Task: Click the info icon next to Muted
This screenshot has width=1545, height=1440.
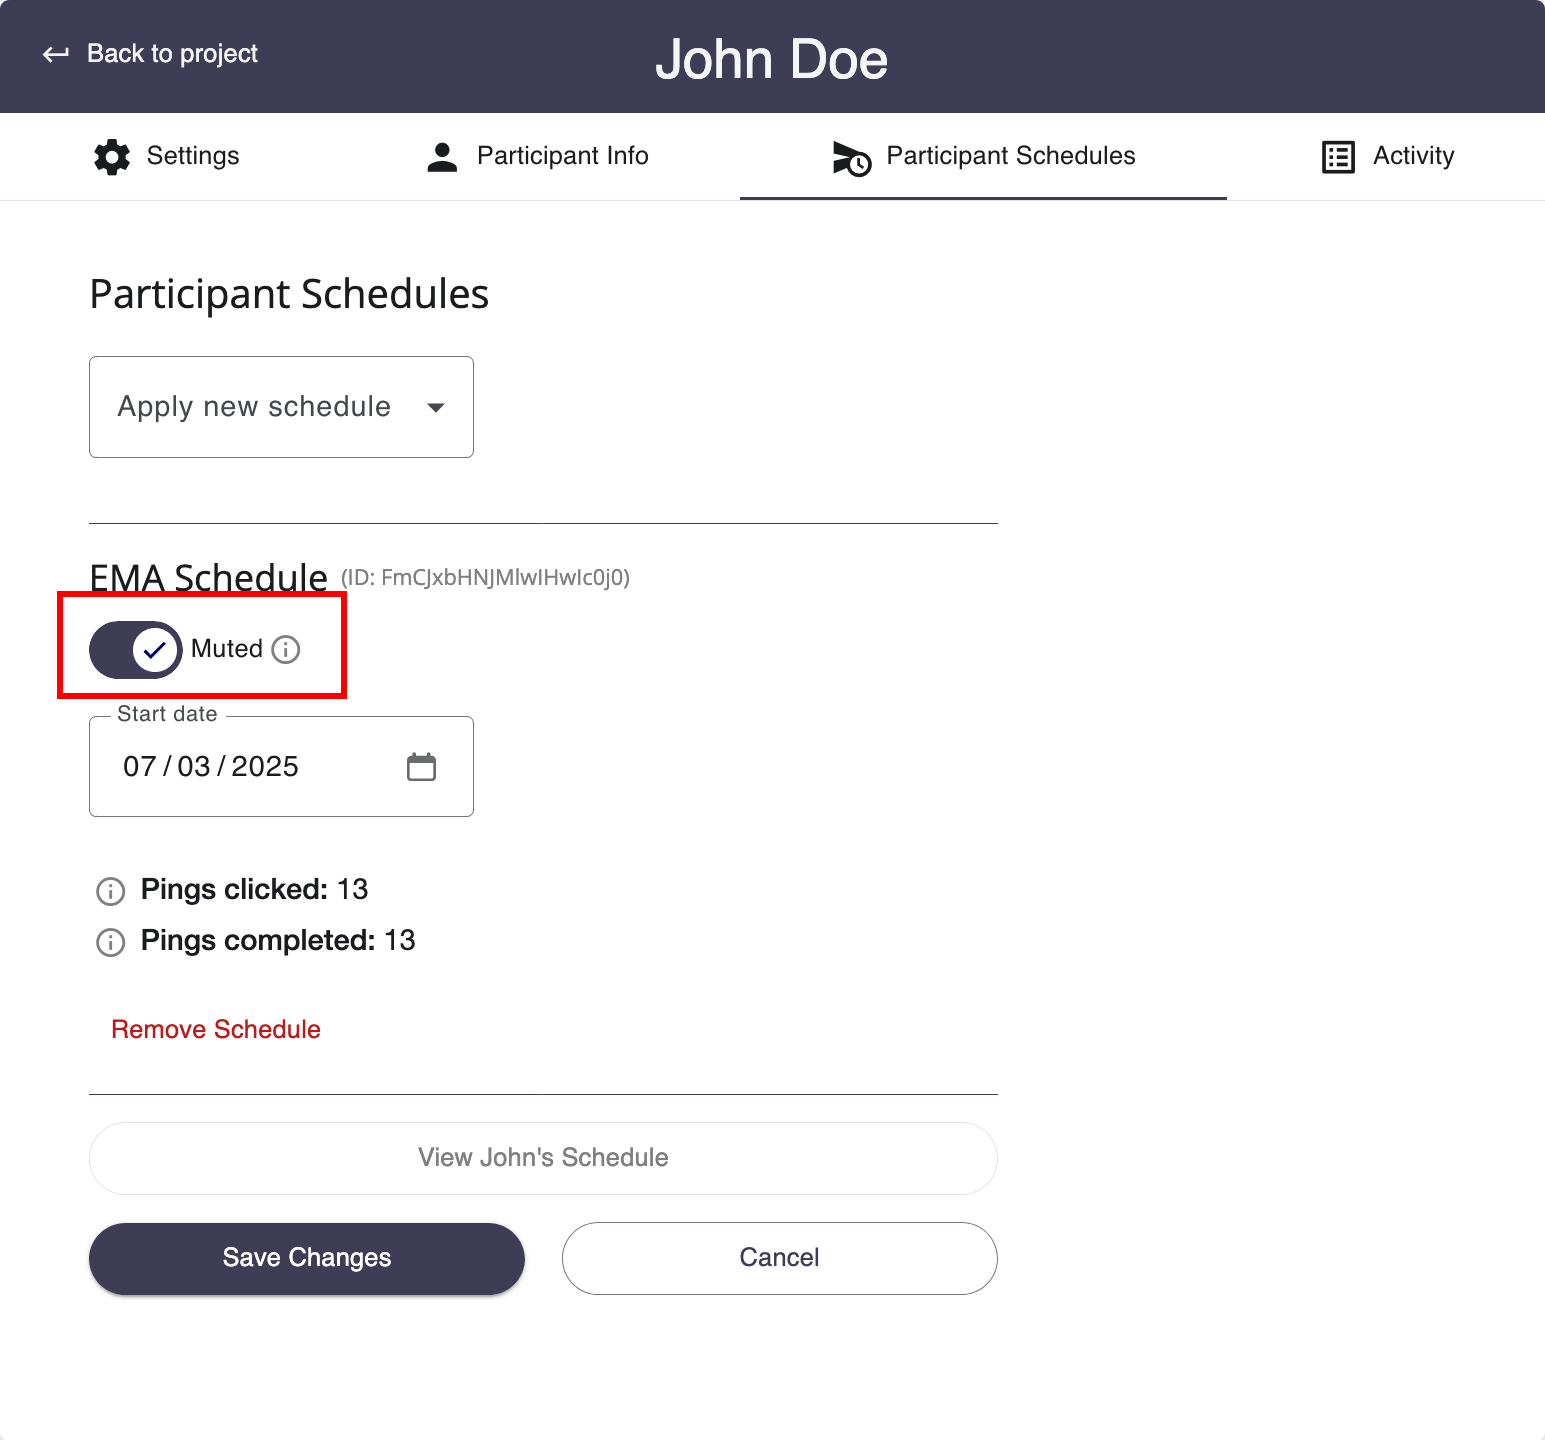Action: pyautogui.click(x=286, y=649)
